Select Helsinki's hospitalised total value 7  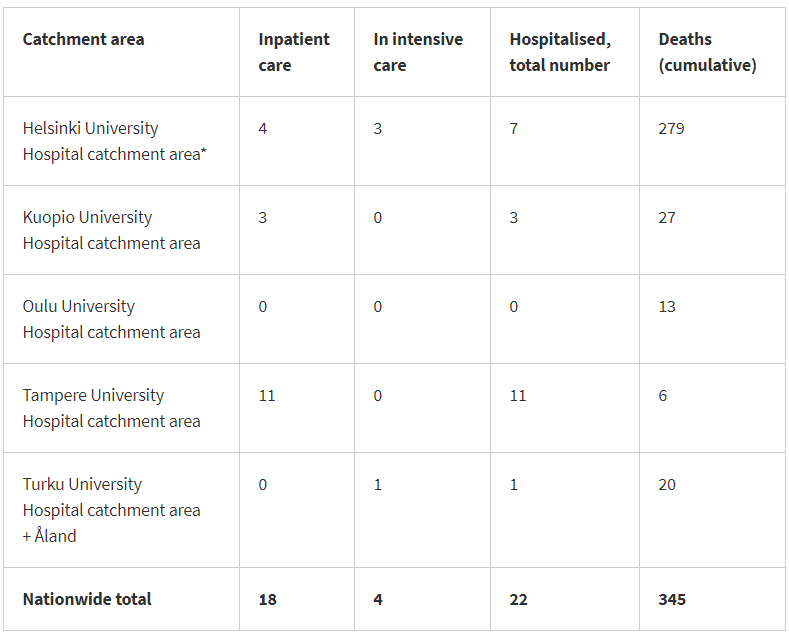[x=514, y=129]
